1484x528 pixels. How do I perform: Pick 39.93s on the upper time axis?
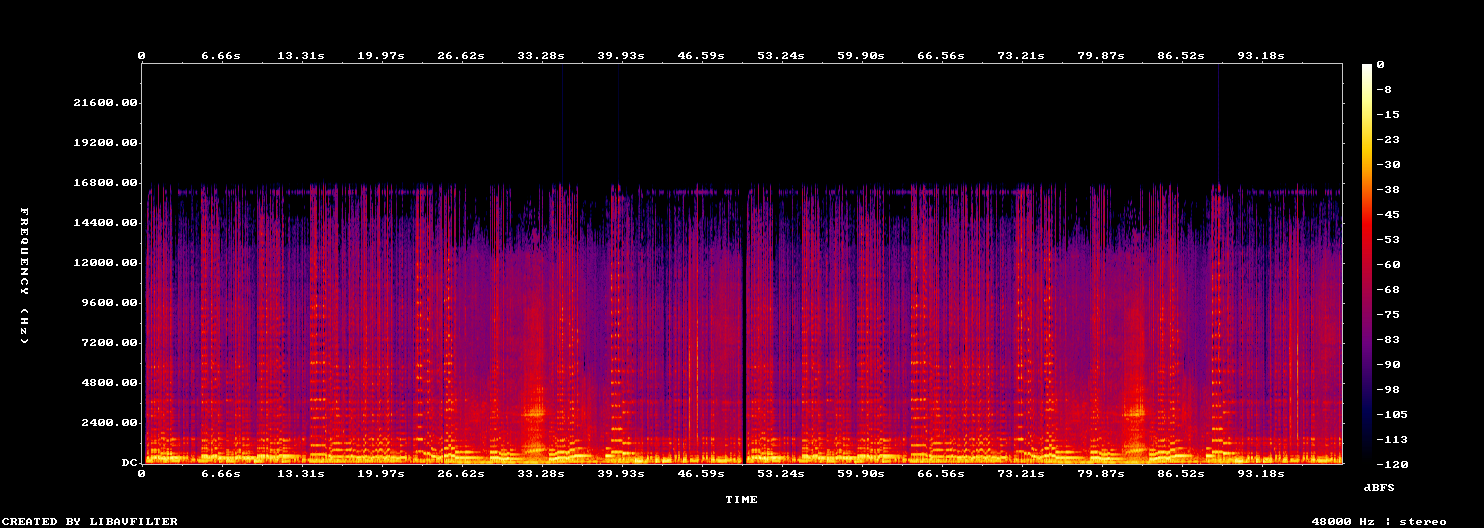coord(621,55)
